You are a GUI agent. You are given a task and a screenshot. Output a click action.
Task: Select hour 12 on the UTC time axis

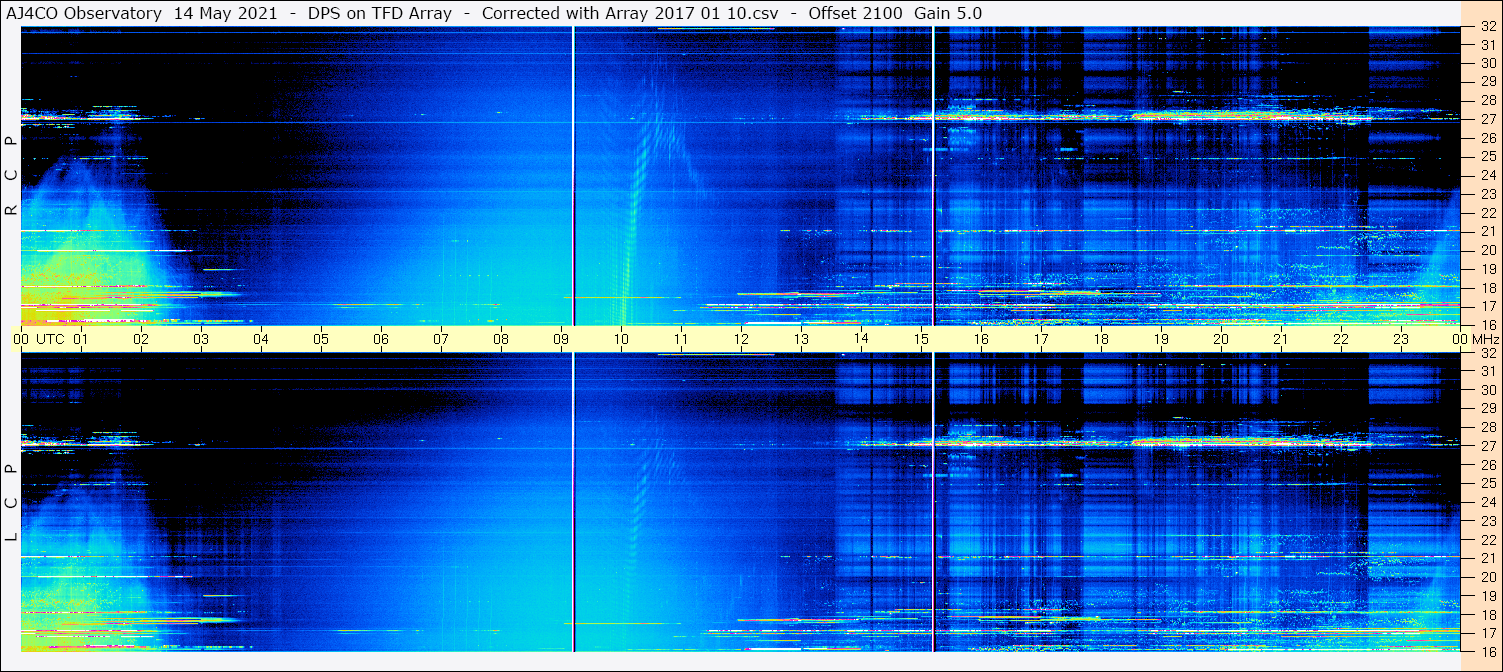(x=741, y=339)
